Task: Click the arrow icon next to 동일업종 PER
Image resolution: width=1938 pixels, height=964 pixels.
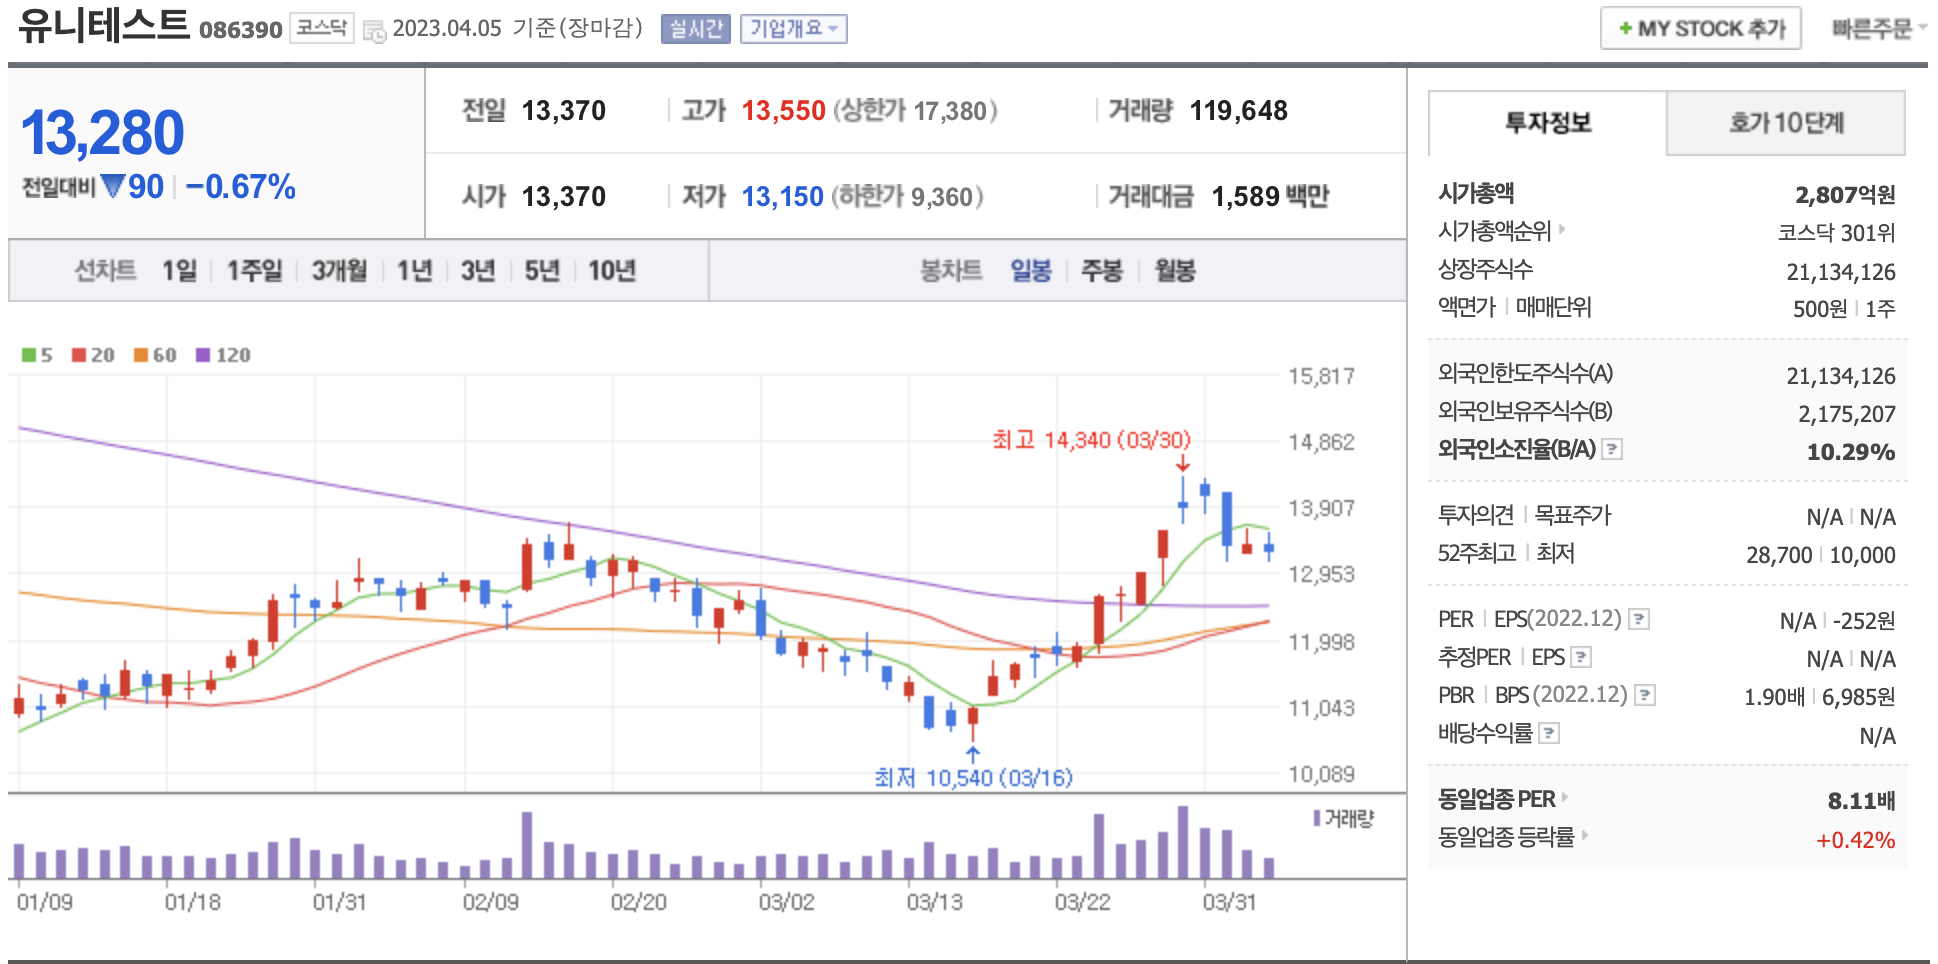Action: click(1565, 797)
